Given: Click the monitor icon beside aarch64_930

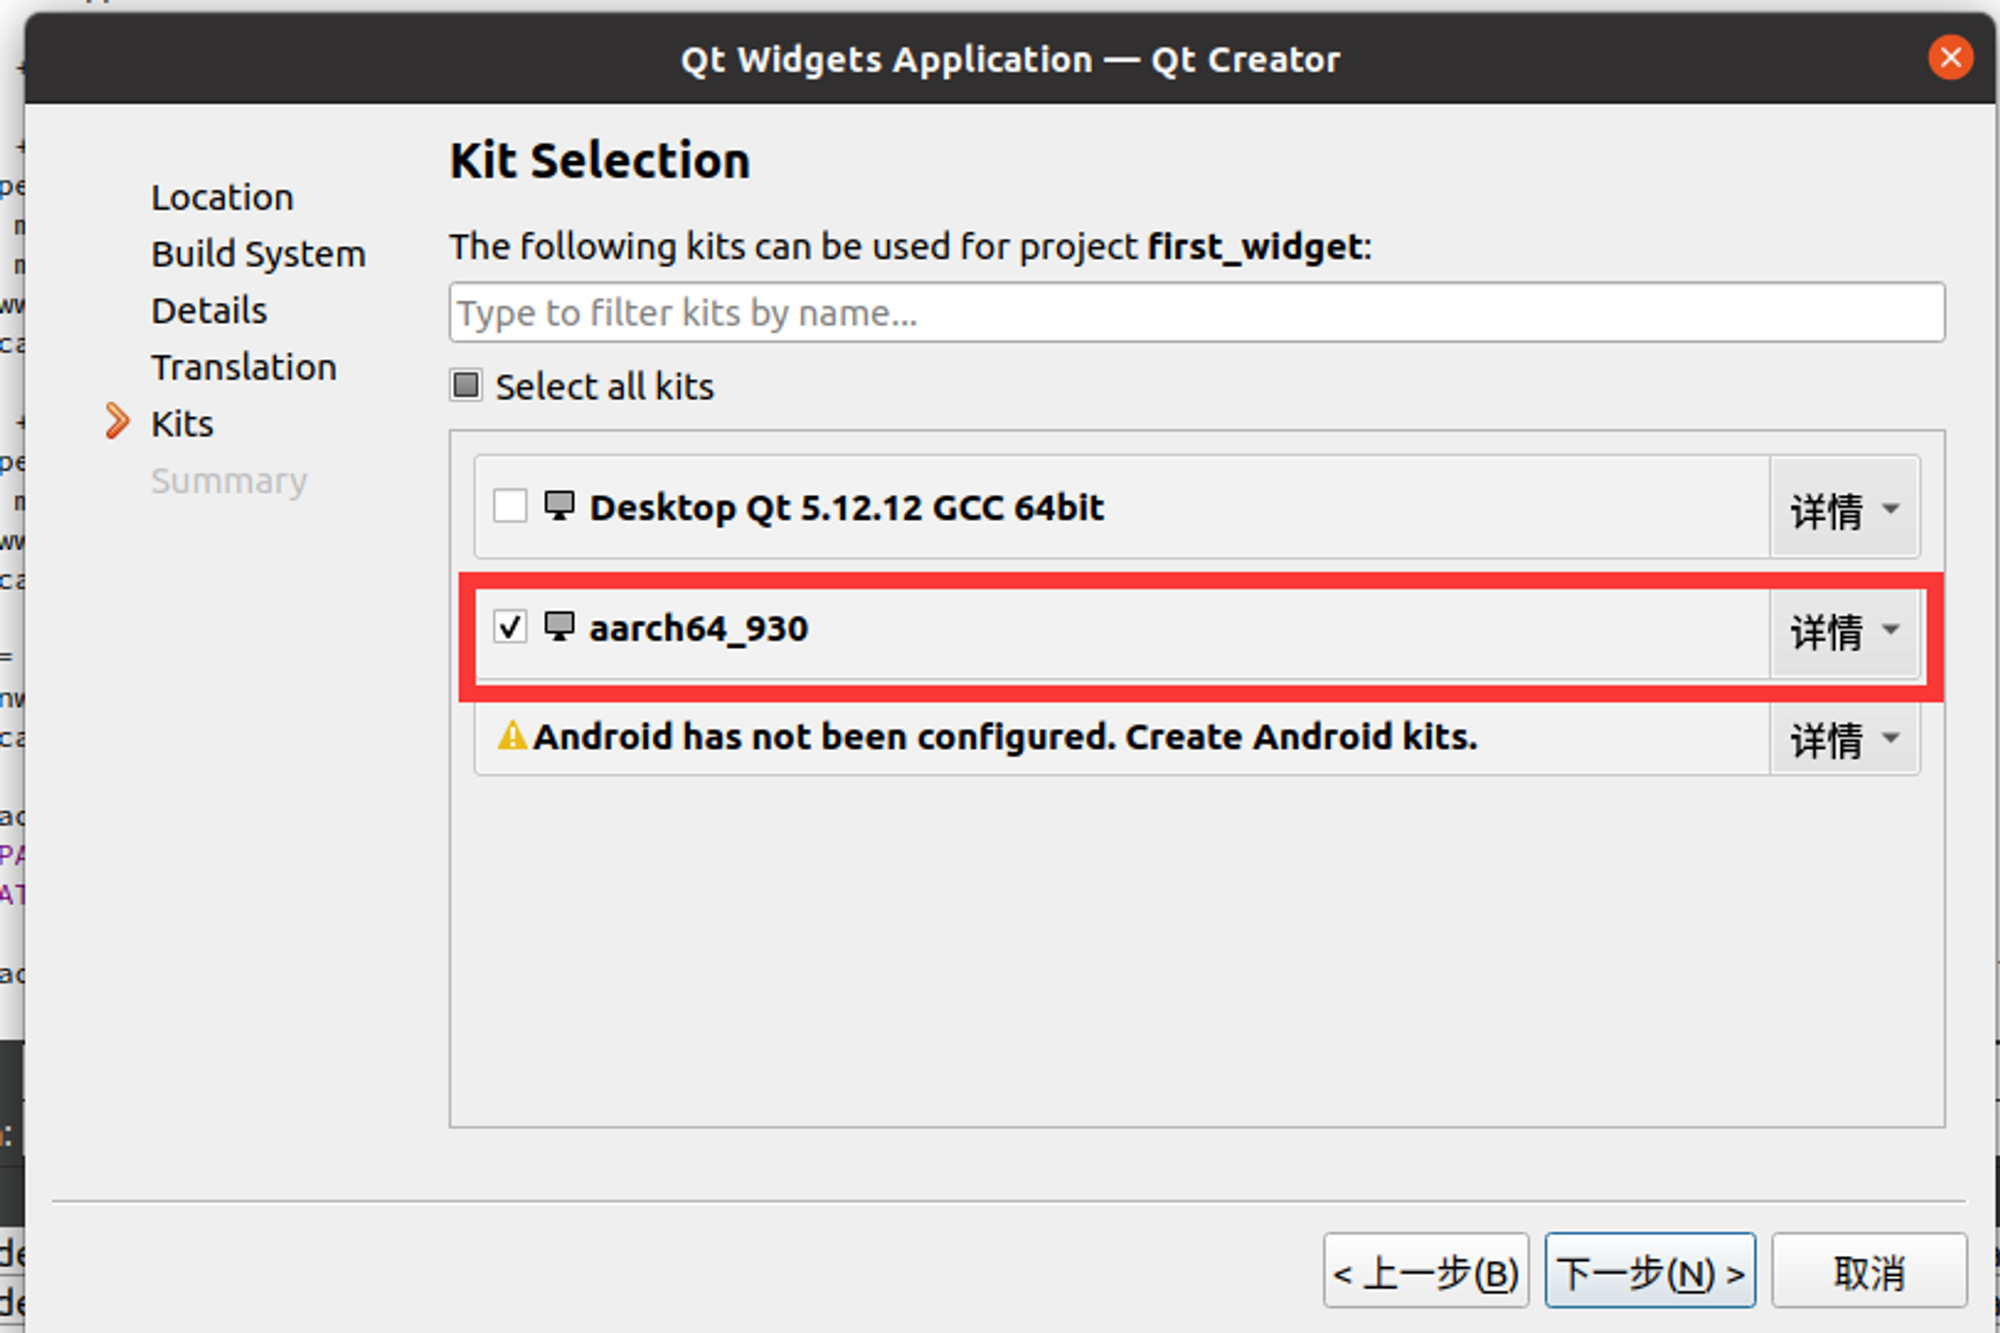Looking at the screenshot, I should (x=559, y=627).
